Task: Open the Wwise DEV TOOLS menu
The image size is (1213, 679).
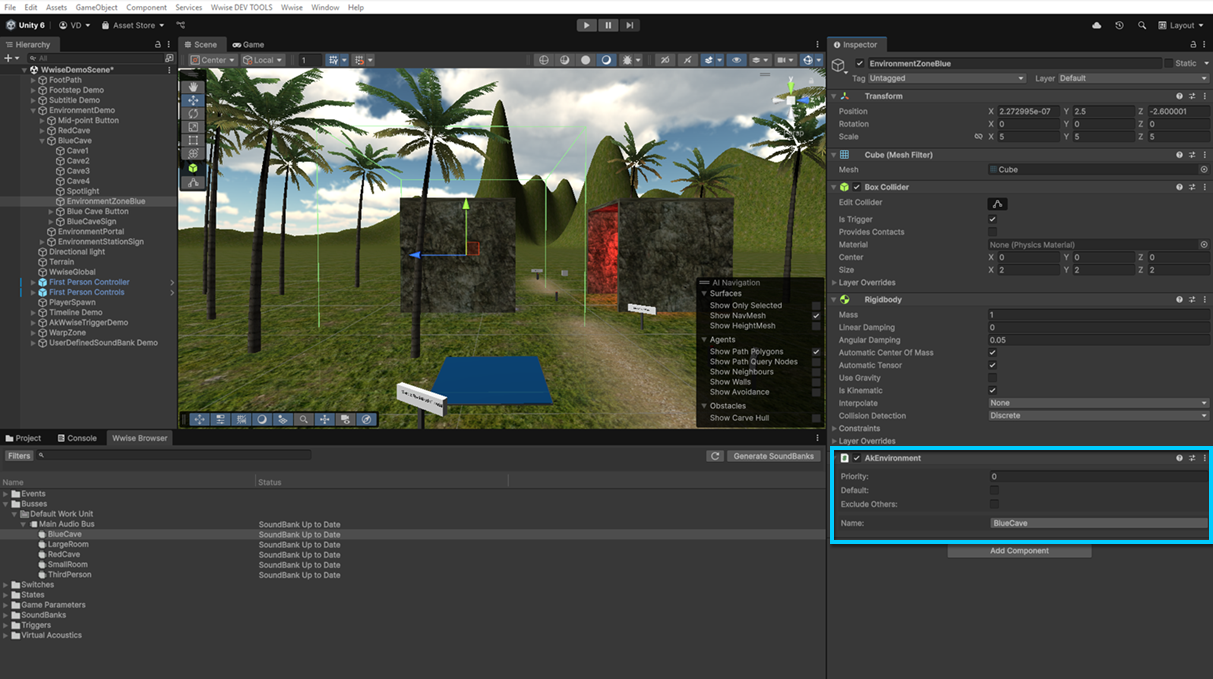Action: click(241, 7)
